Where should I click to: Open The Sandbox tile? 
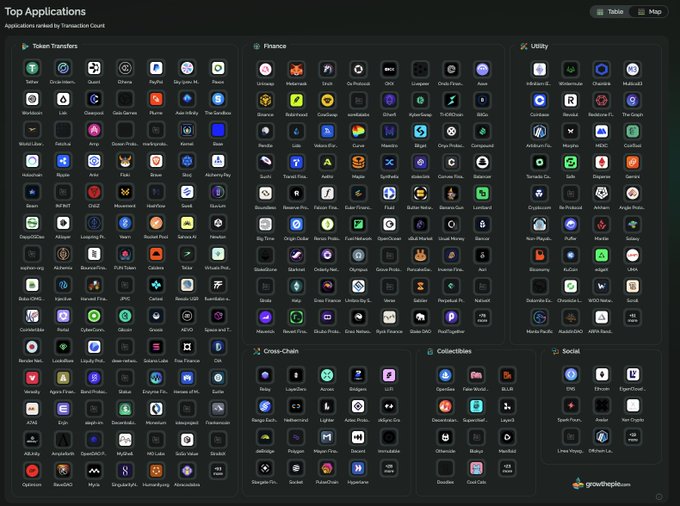[218, 99]
